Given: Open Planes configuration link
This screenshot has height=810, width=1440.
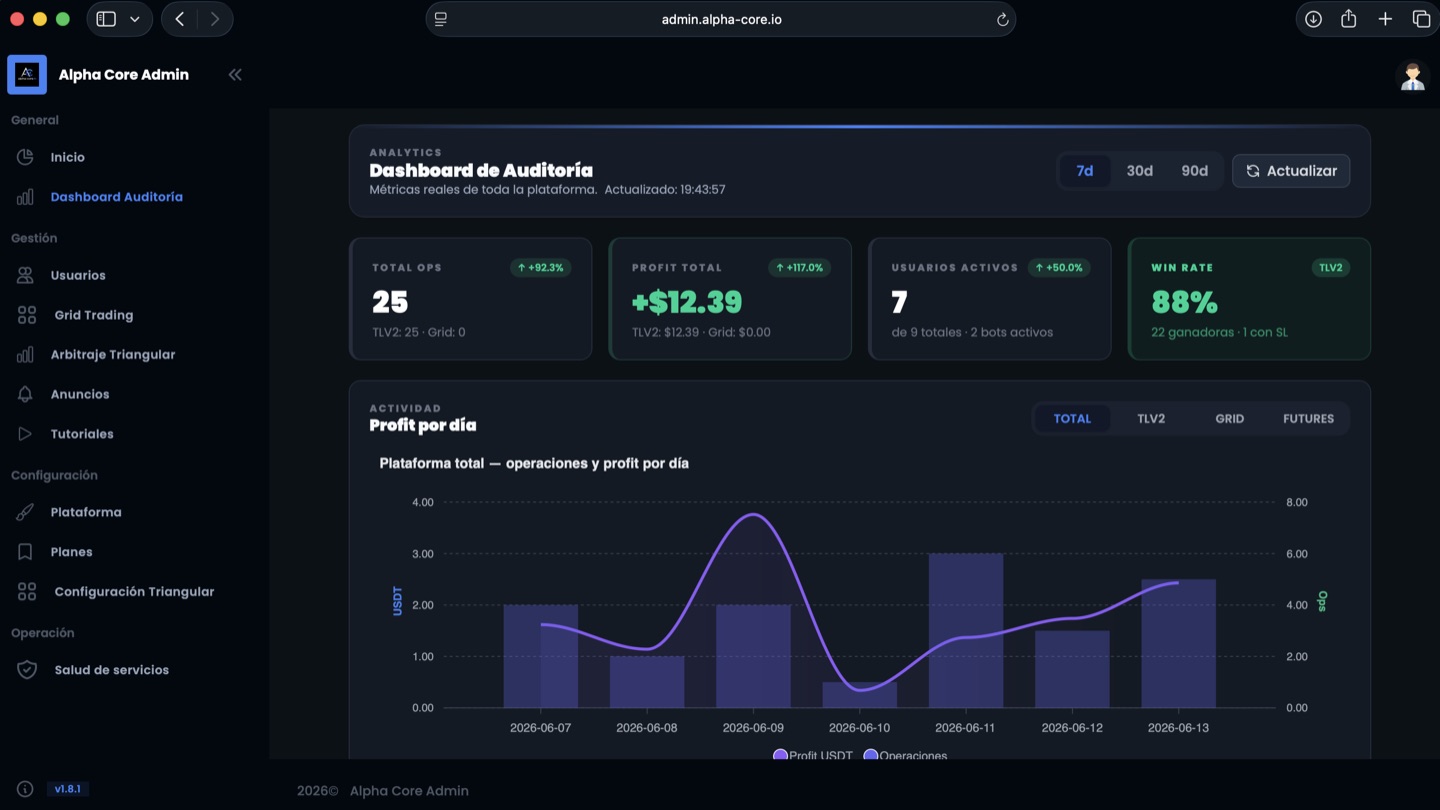Looking at the screenshot, I should point(72,552).
